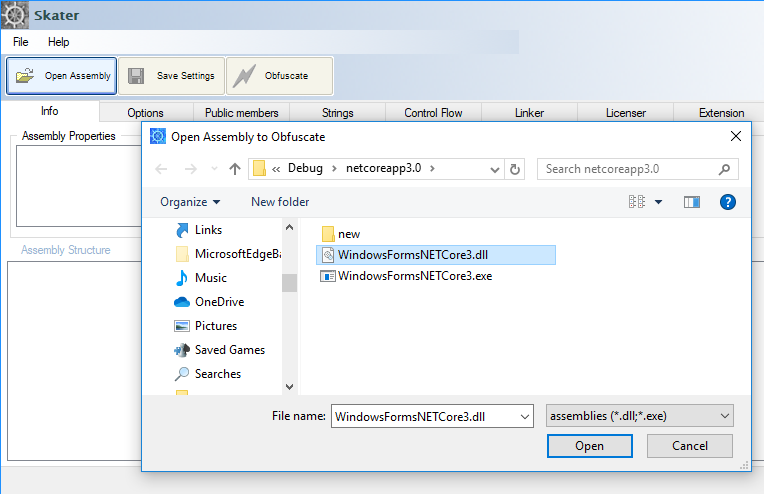Click navigation pane scroll down arrow
The image size is (764, 494).
(289, 387)
